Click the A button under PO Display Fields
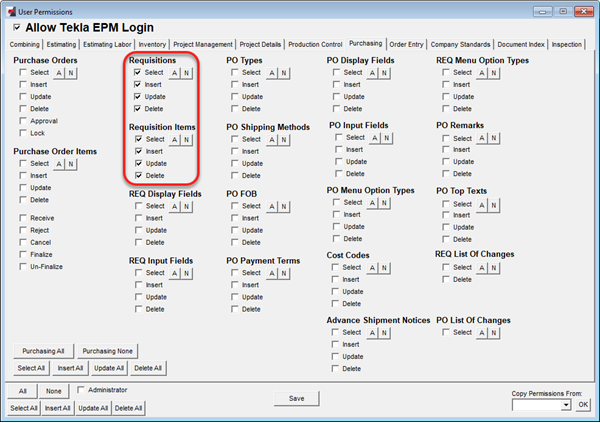 pos(372,73)
